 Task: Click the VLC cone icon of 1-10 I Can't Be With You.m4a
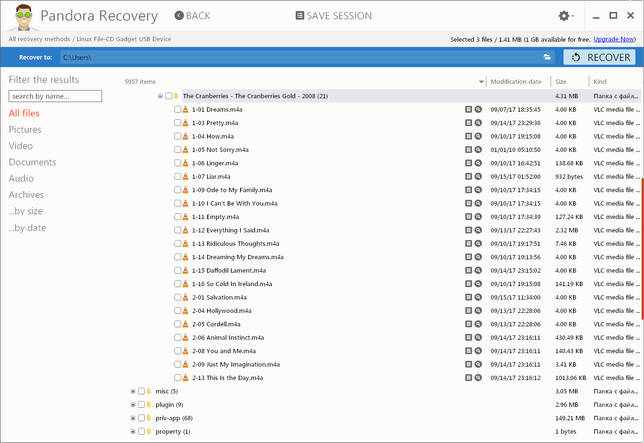(185, 203)
